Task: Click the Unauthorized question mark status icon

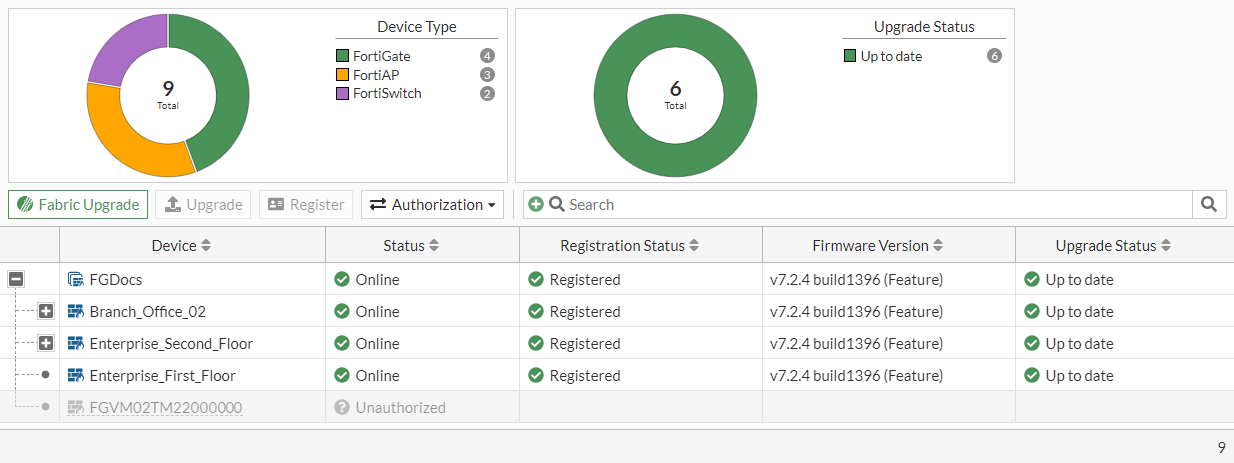Action: (x=342, y=408)
